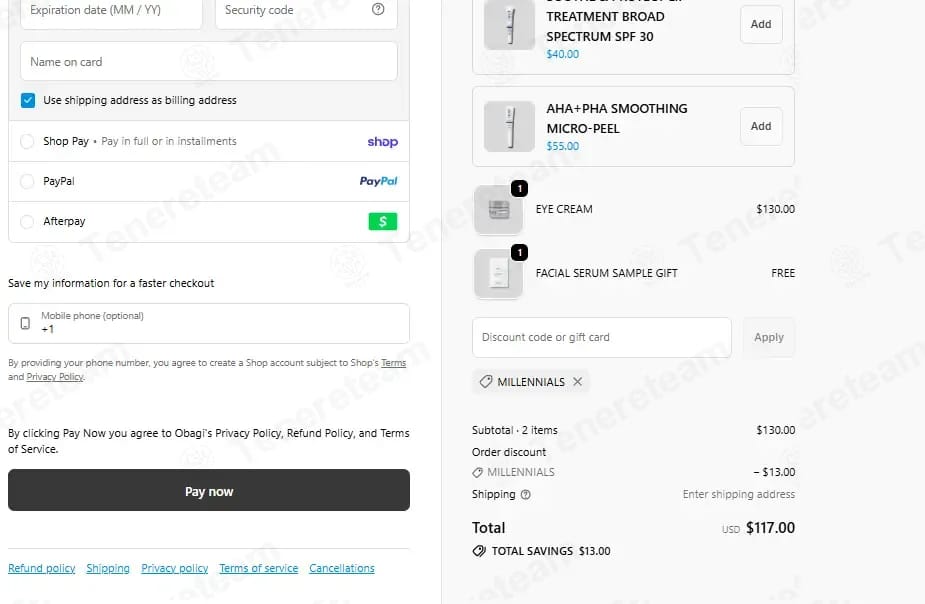Screen dimensions: 925x604
Task: Click the Name on card field
Action: click(209, 61)
